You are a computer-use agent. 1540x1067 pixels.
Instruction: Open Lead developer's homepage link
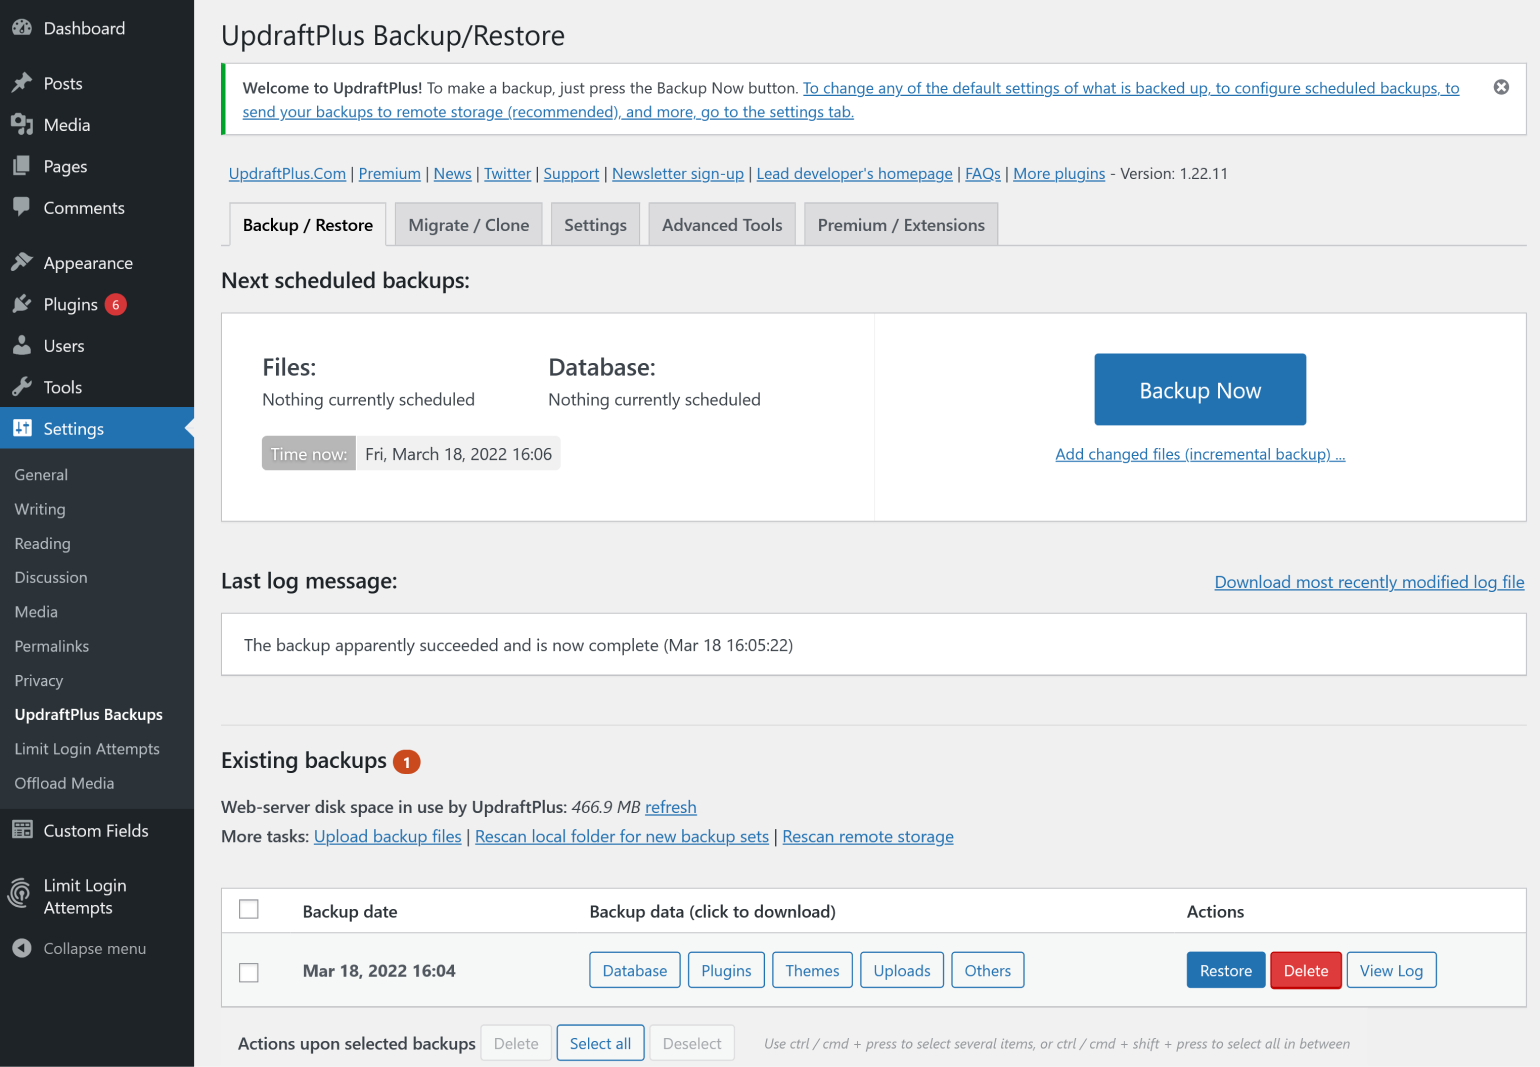point(854,173)
